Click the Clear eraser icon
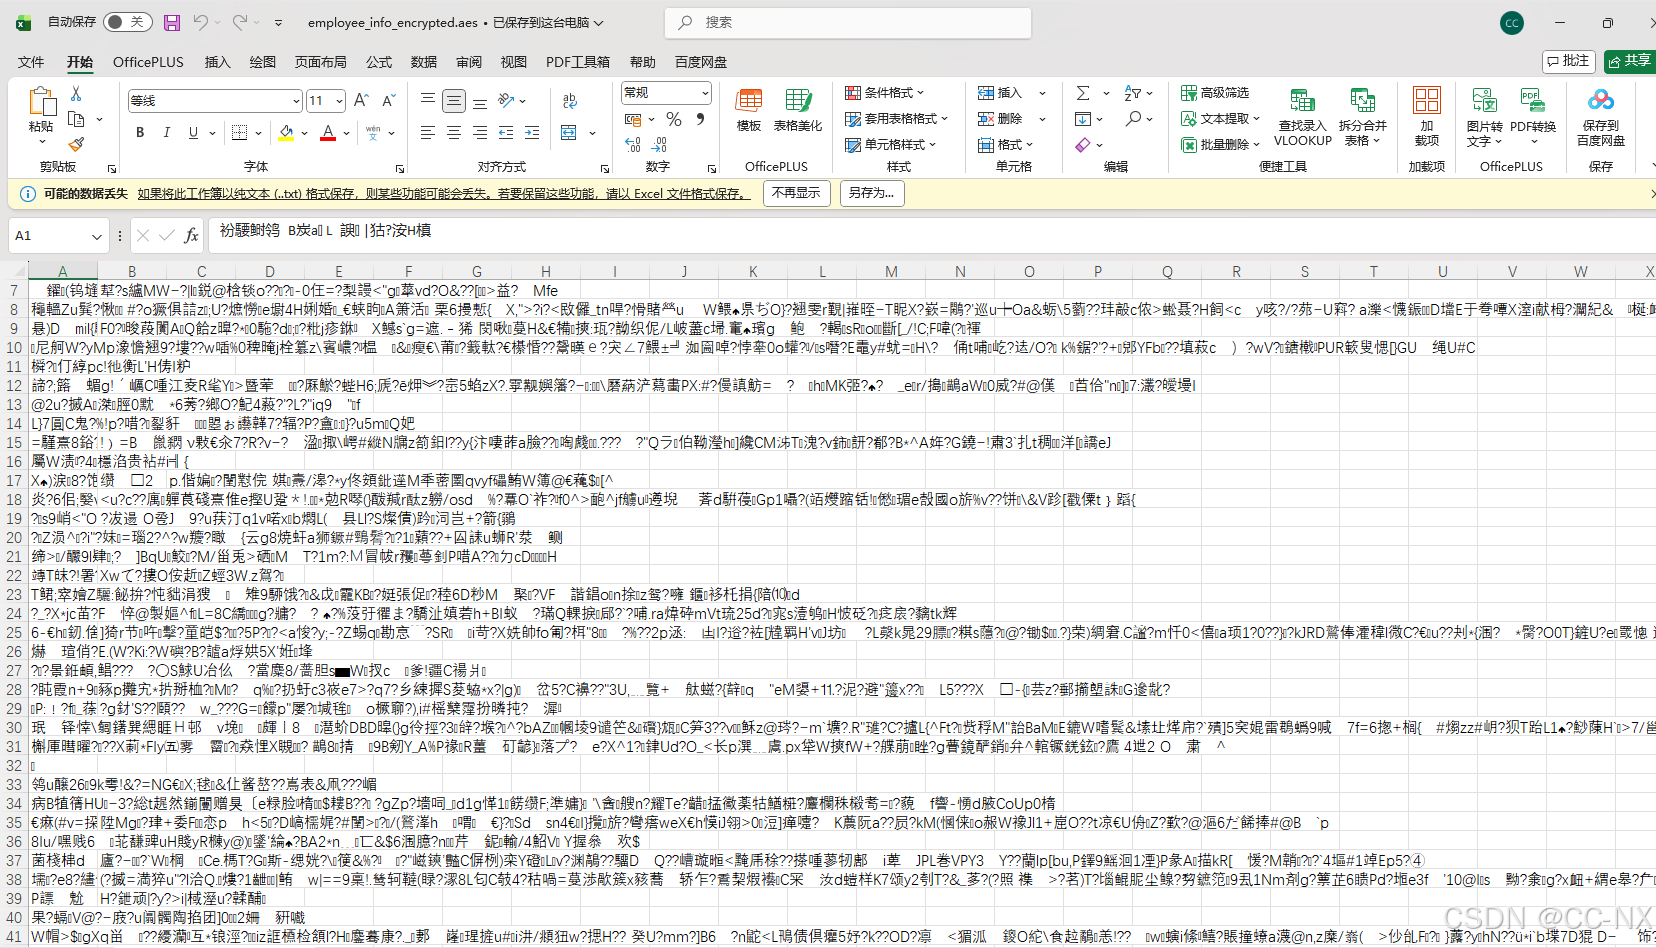 tap(1083, 145)
